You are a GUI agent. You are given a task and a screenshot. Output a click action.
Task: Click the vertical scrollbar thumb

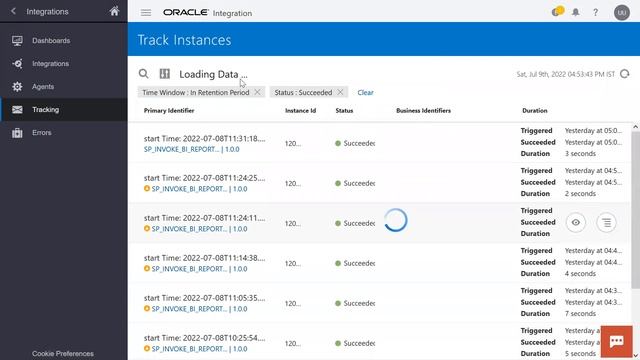[x=635, y=210]
